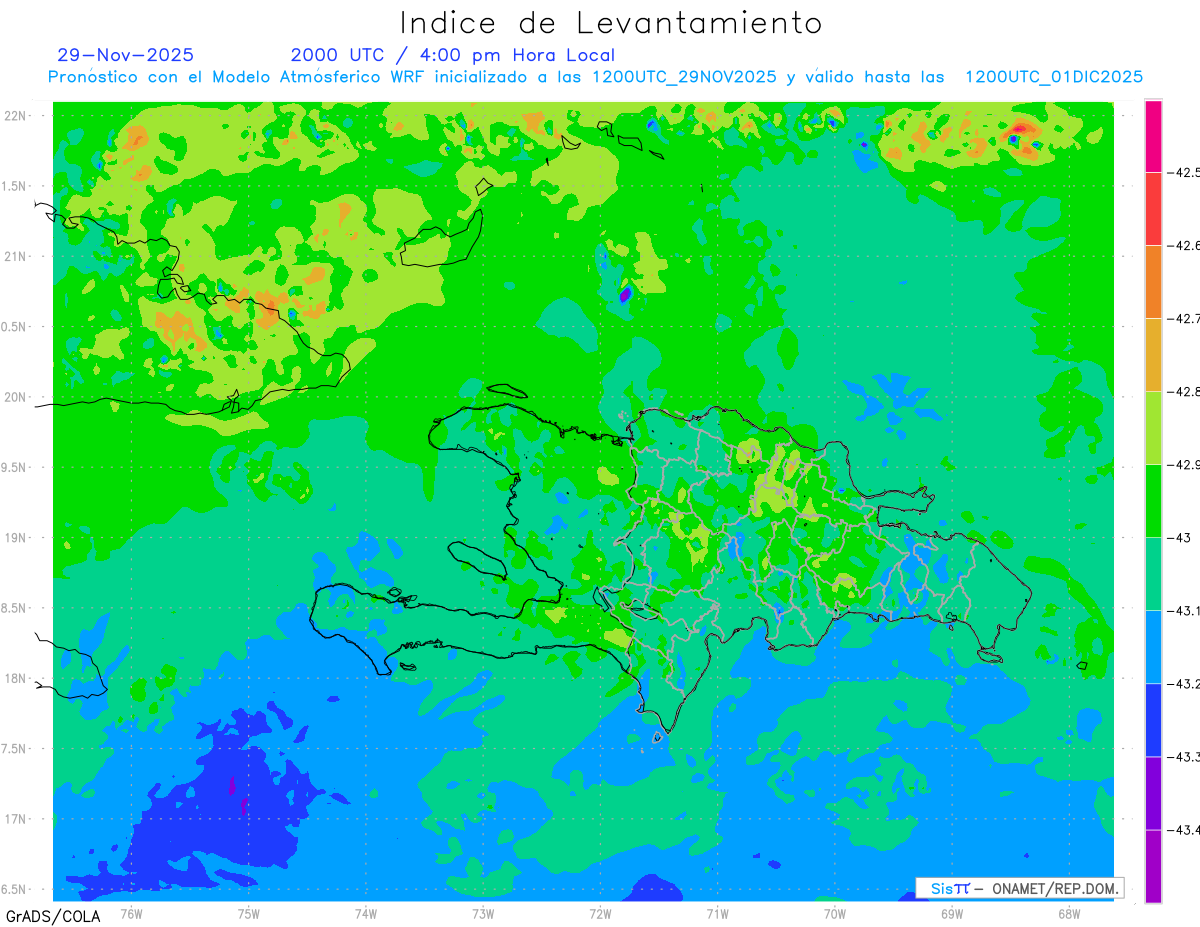Pick the lime swatch between -42.8 and -42.9
Image resolution: width=1200 pixels, height=927 pixels.
coord(1153,428)
